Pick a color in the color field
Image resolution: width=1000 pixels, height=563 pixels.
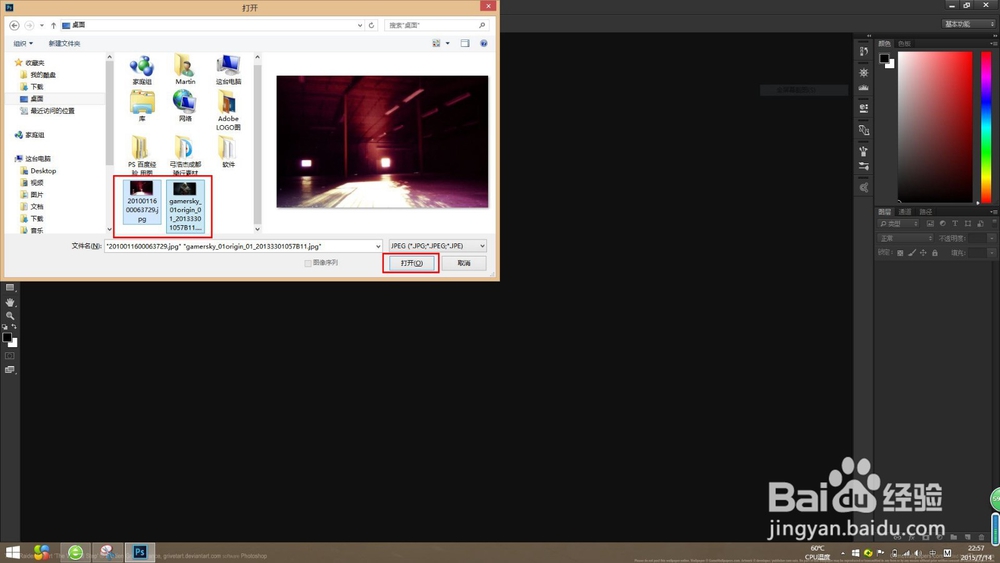pos(935,127)
